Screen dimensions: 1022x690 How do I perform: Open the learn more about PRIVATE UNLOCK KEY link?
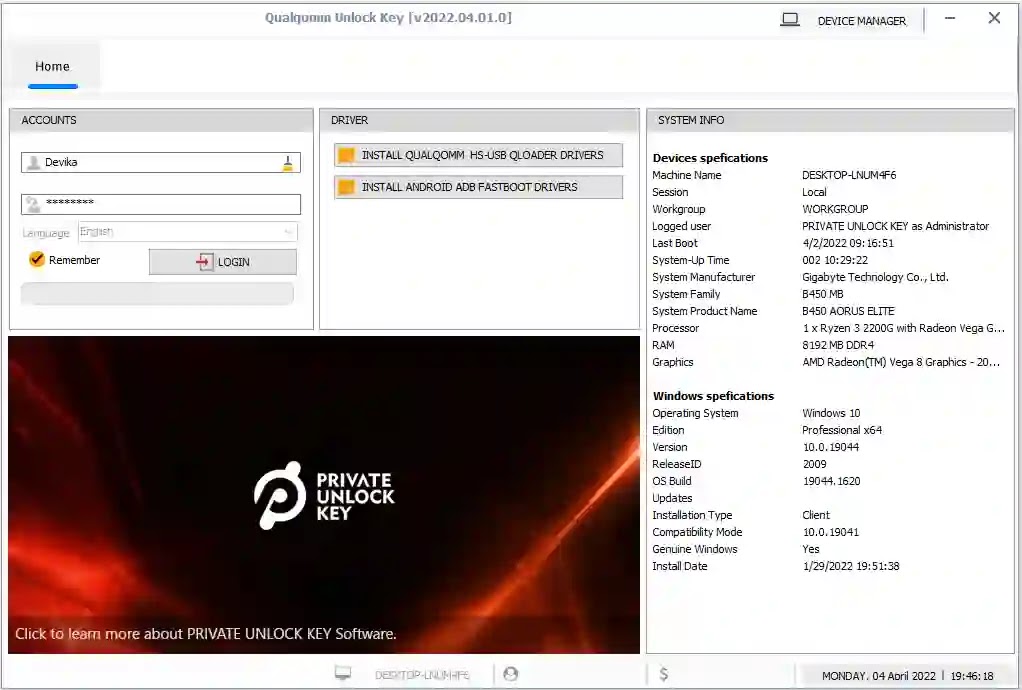click(205, 633)
